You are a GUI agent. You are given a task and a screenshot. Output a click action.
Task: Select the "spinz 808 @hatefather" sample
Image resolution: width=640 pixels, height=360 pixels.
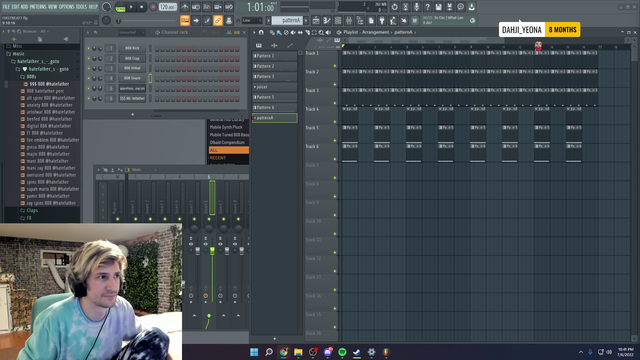(48, 182)
